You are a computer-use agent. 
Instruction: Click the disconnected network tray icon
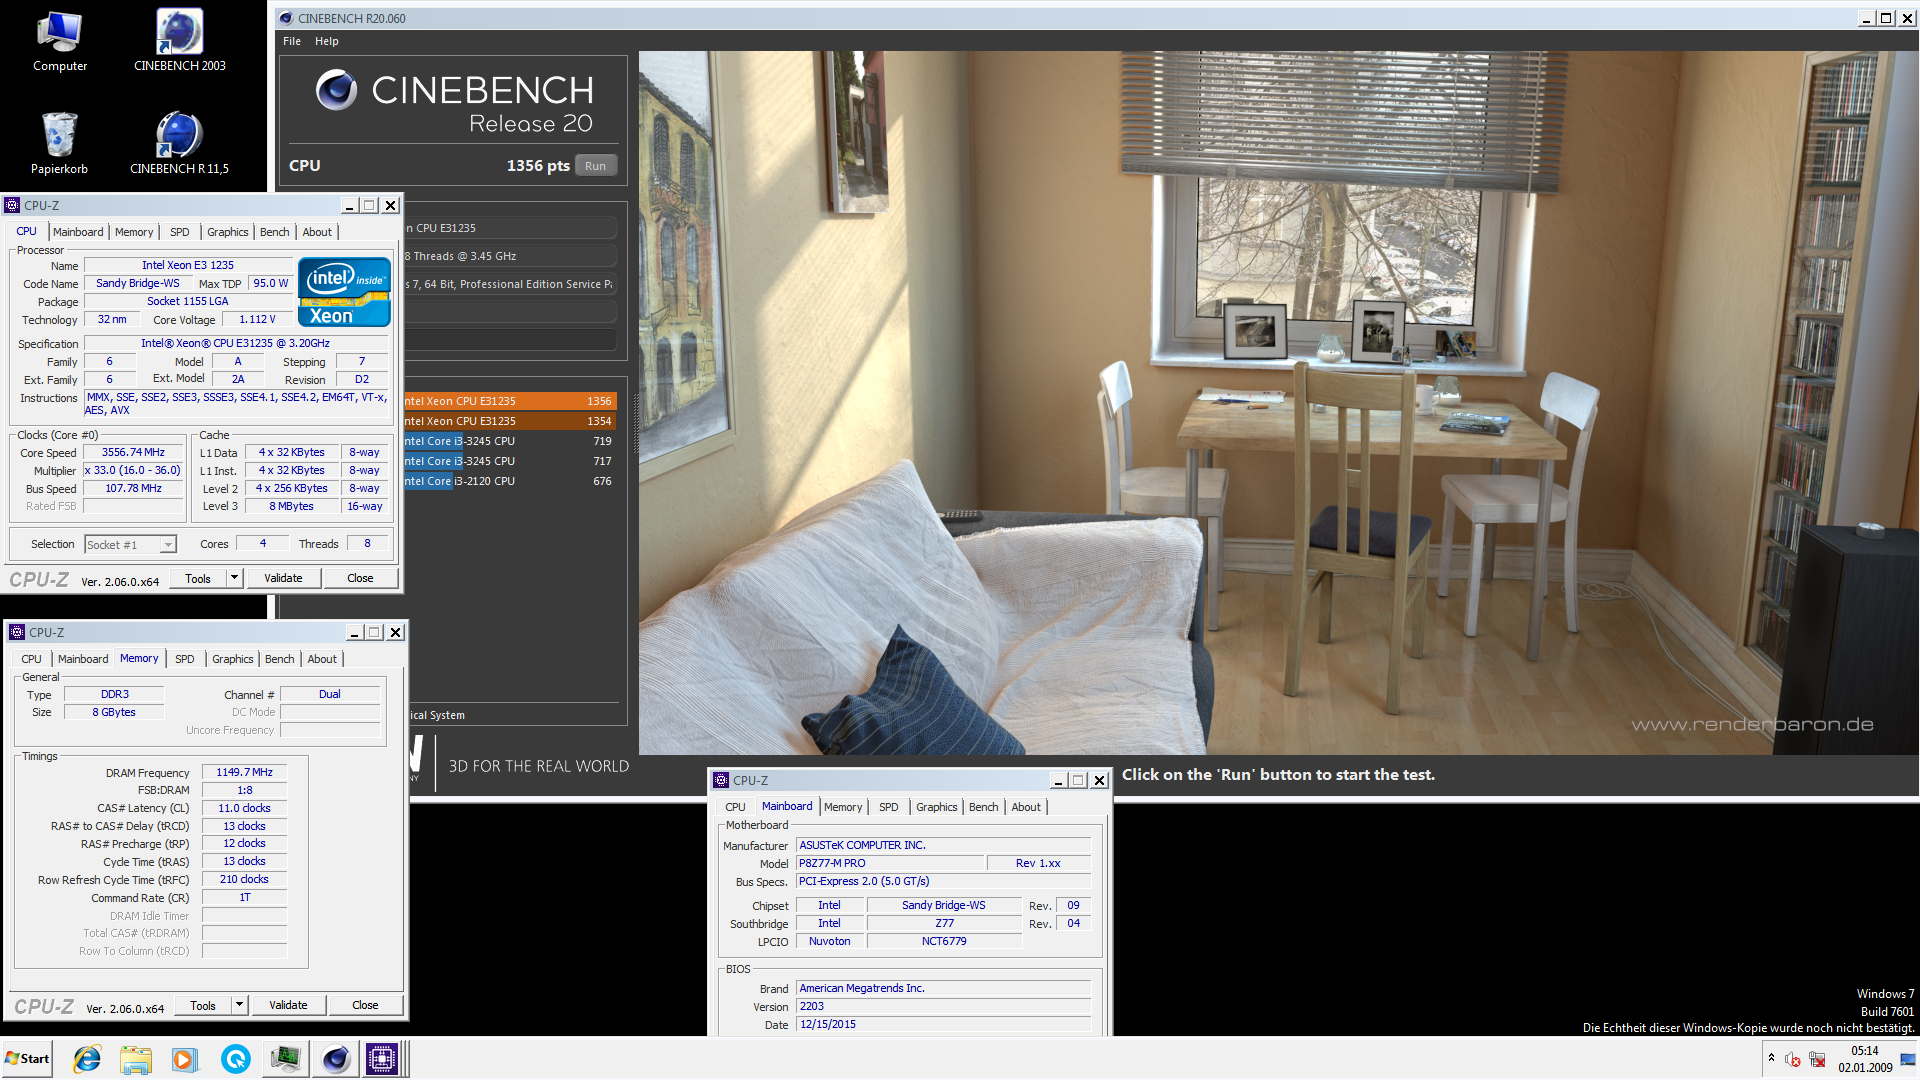[1817, 1059]
